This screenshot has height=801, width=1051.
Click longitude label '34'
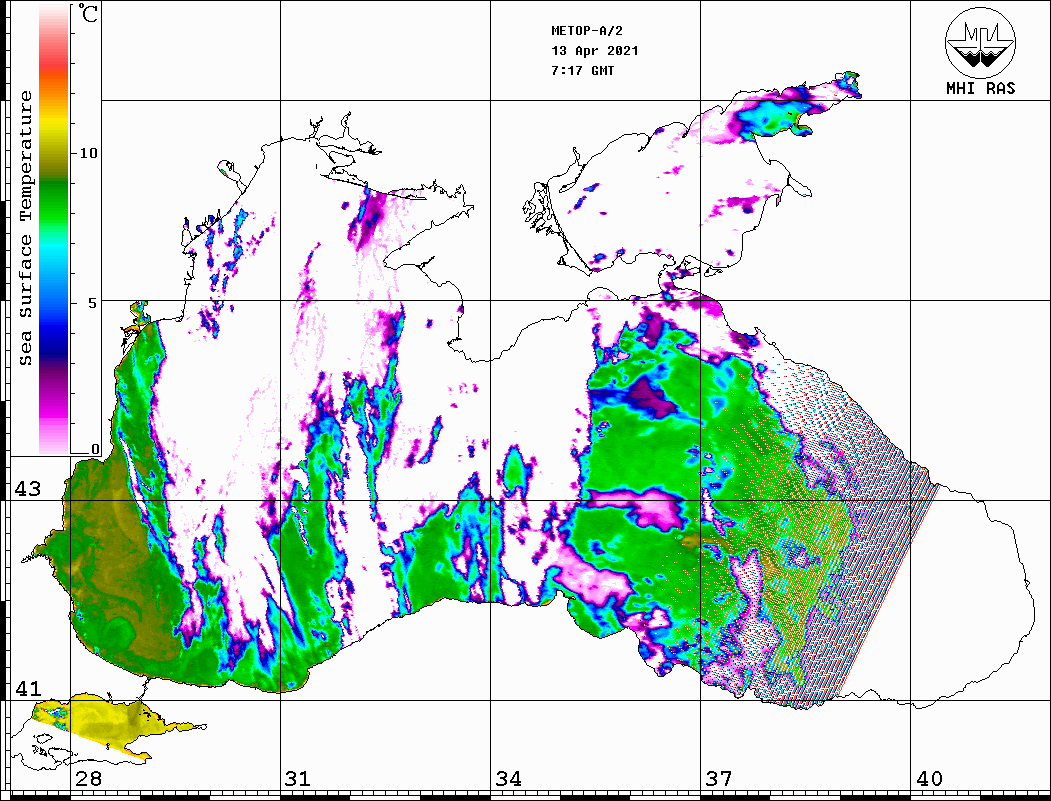[508, 779]
